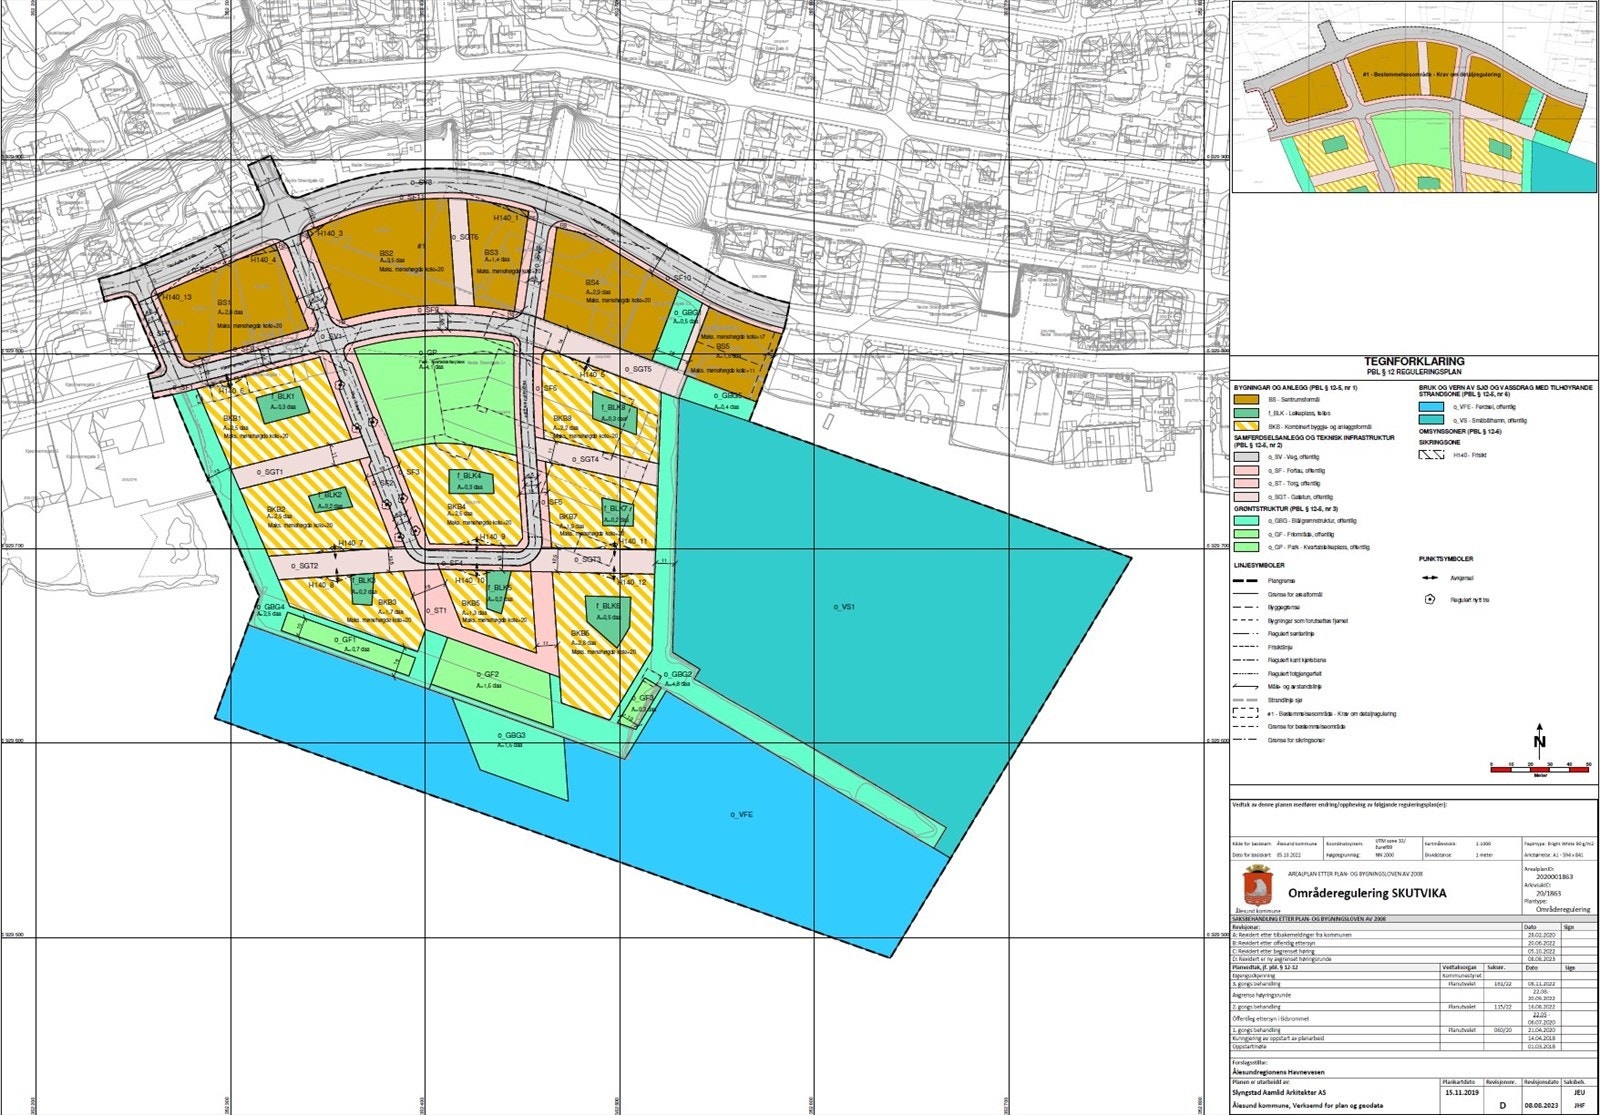Viewport: 1600px width, 1115px height.
Task: Click the BS Sentrumsformål brown legend swatch
Action: click(x=1246, y=399)
